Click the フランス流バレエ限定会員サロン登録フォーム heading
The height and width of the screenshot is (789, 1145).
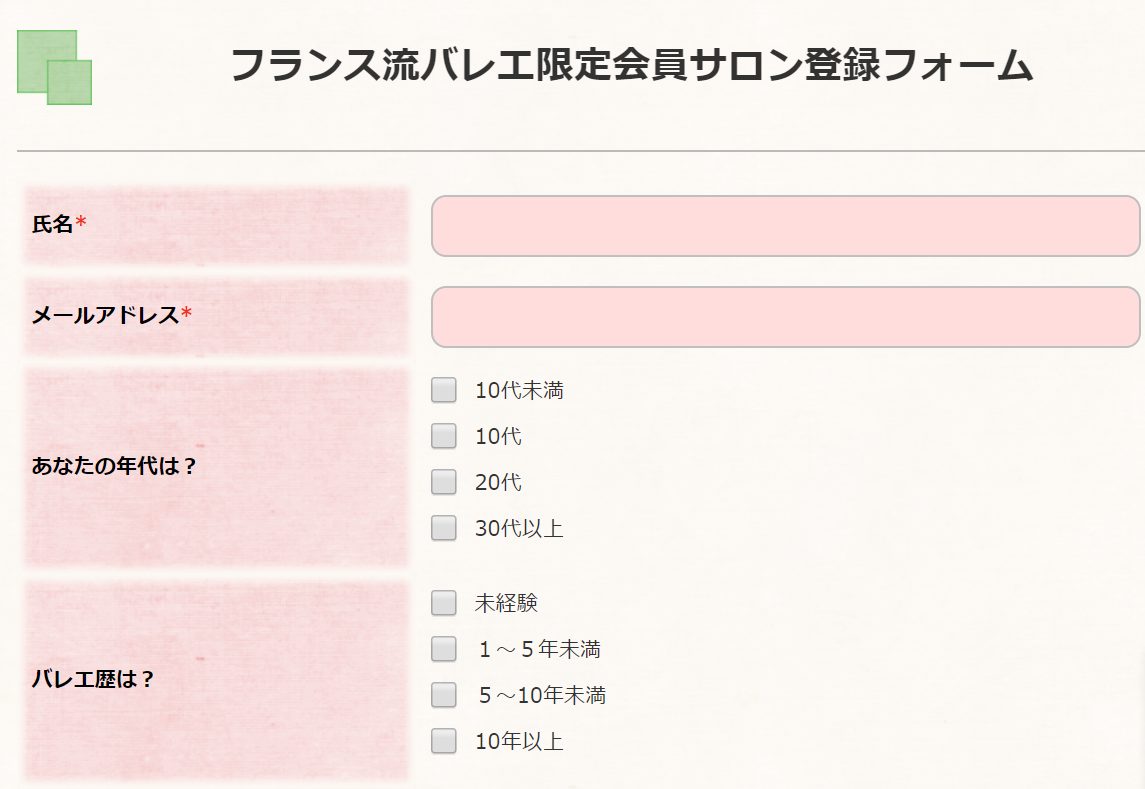point(632,64)
